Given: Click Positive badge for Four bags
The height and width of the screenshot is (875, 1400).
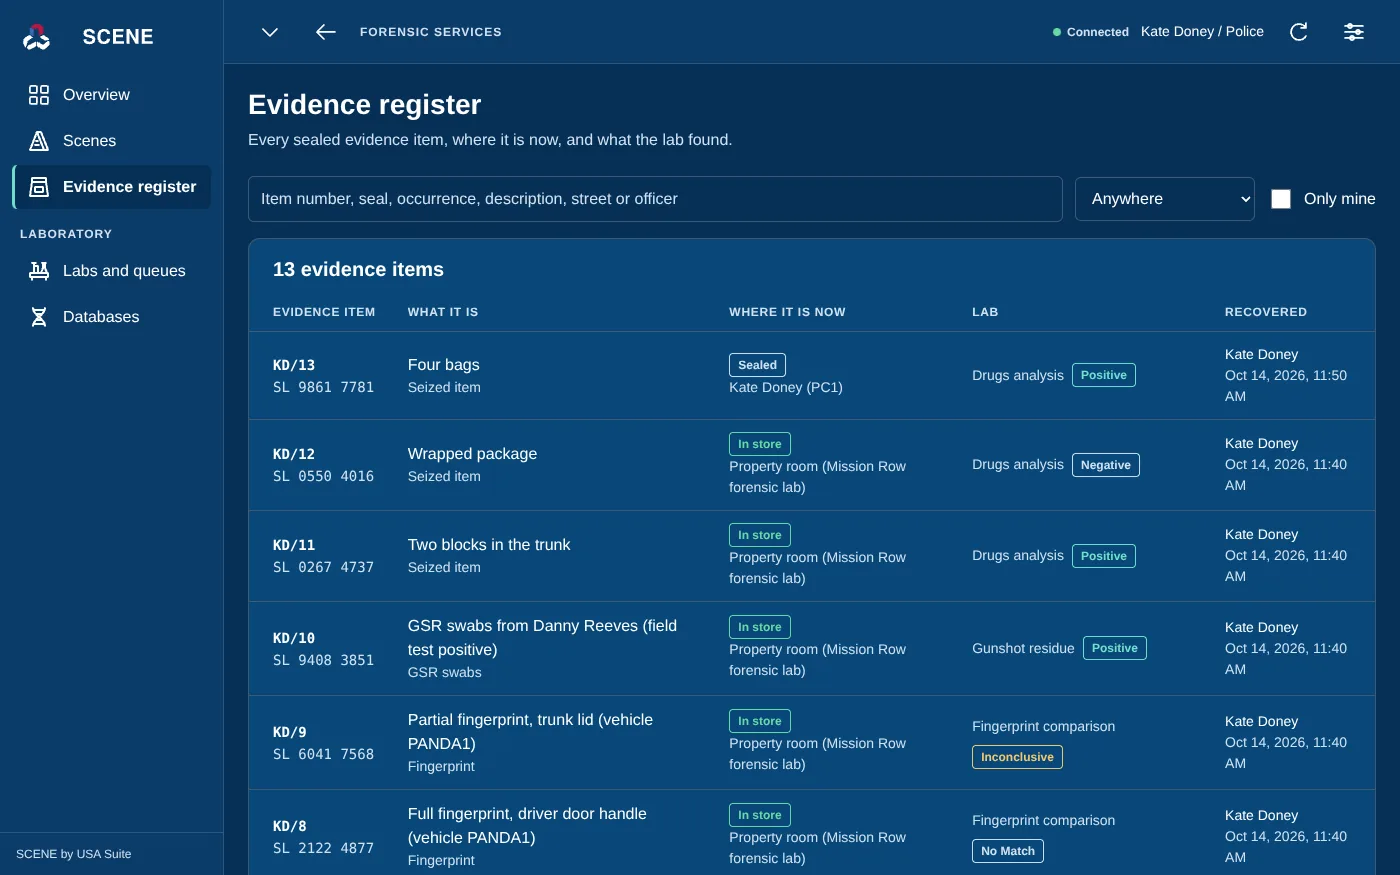Looking at the screenshot, I should (x=1104, y=375).
